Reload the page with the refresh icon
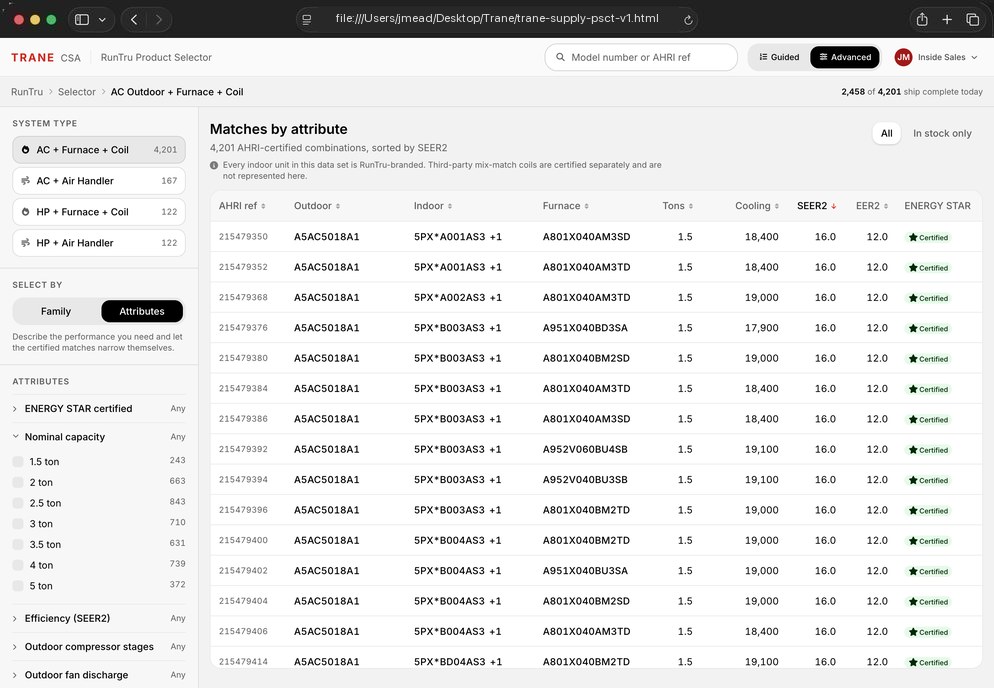This screenshot has width=994, height=688. 688,20
